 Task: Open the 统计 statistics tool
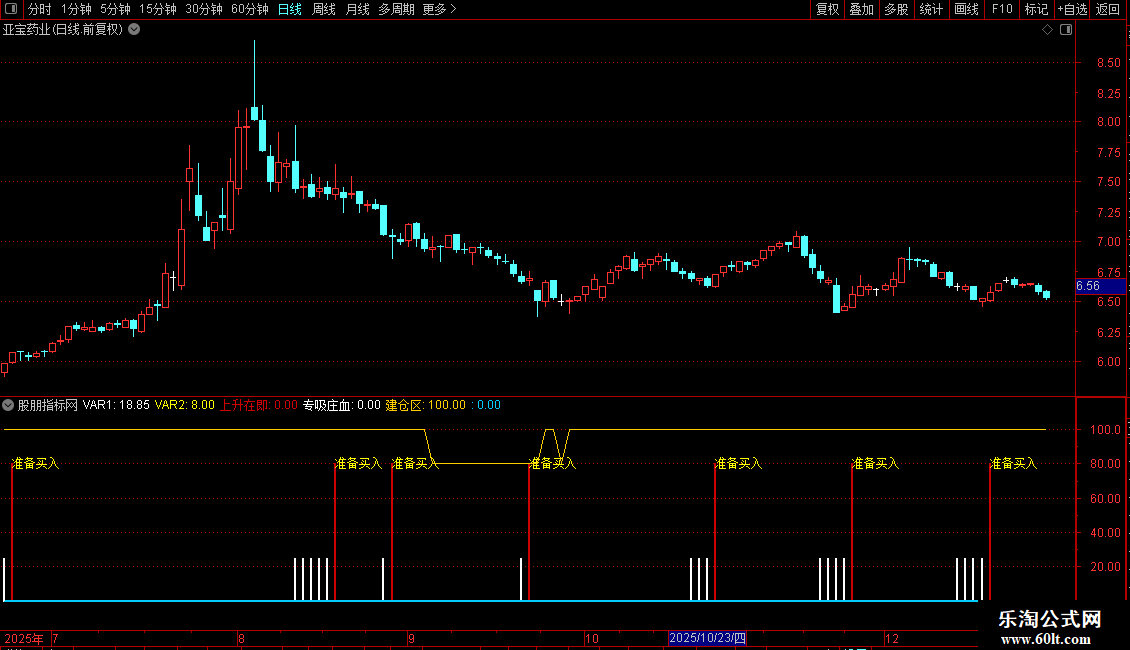931,9
